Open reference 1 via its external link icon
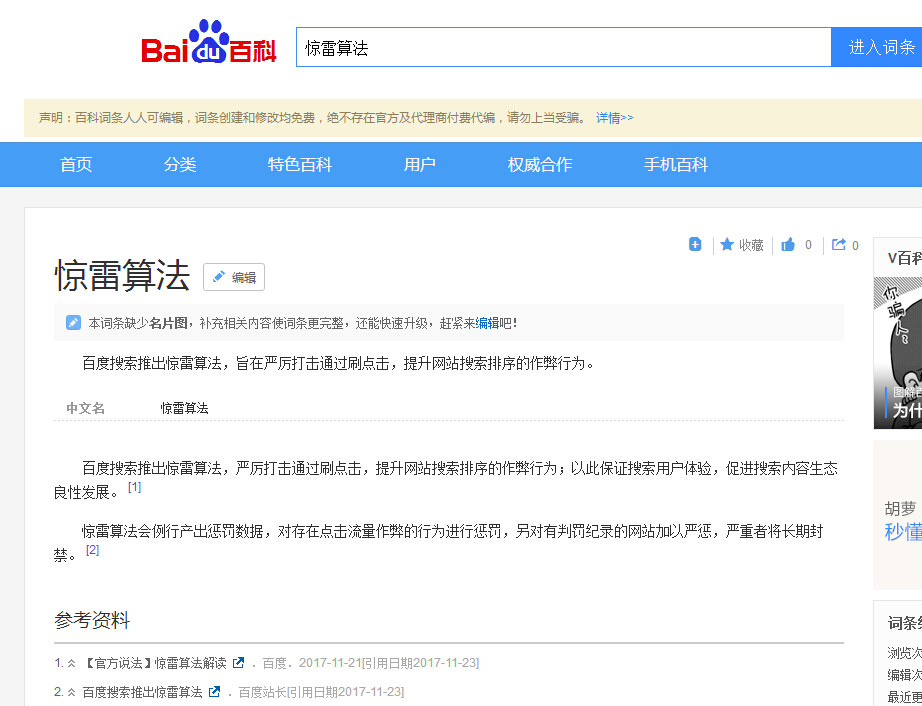This screenshot has width=922, height=706. [236, 662]
